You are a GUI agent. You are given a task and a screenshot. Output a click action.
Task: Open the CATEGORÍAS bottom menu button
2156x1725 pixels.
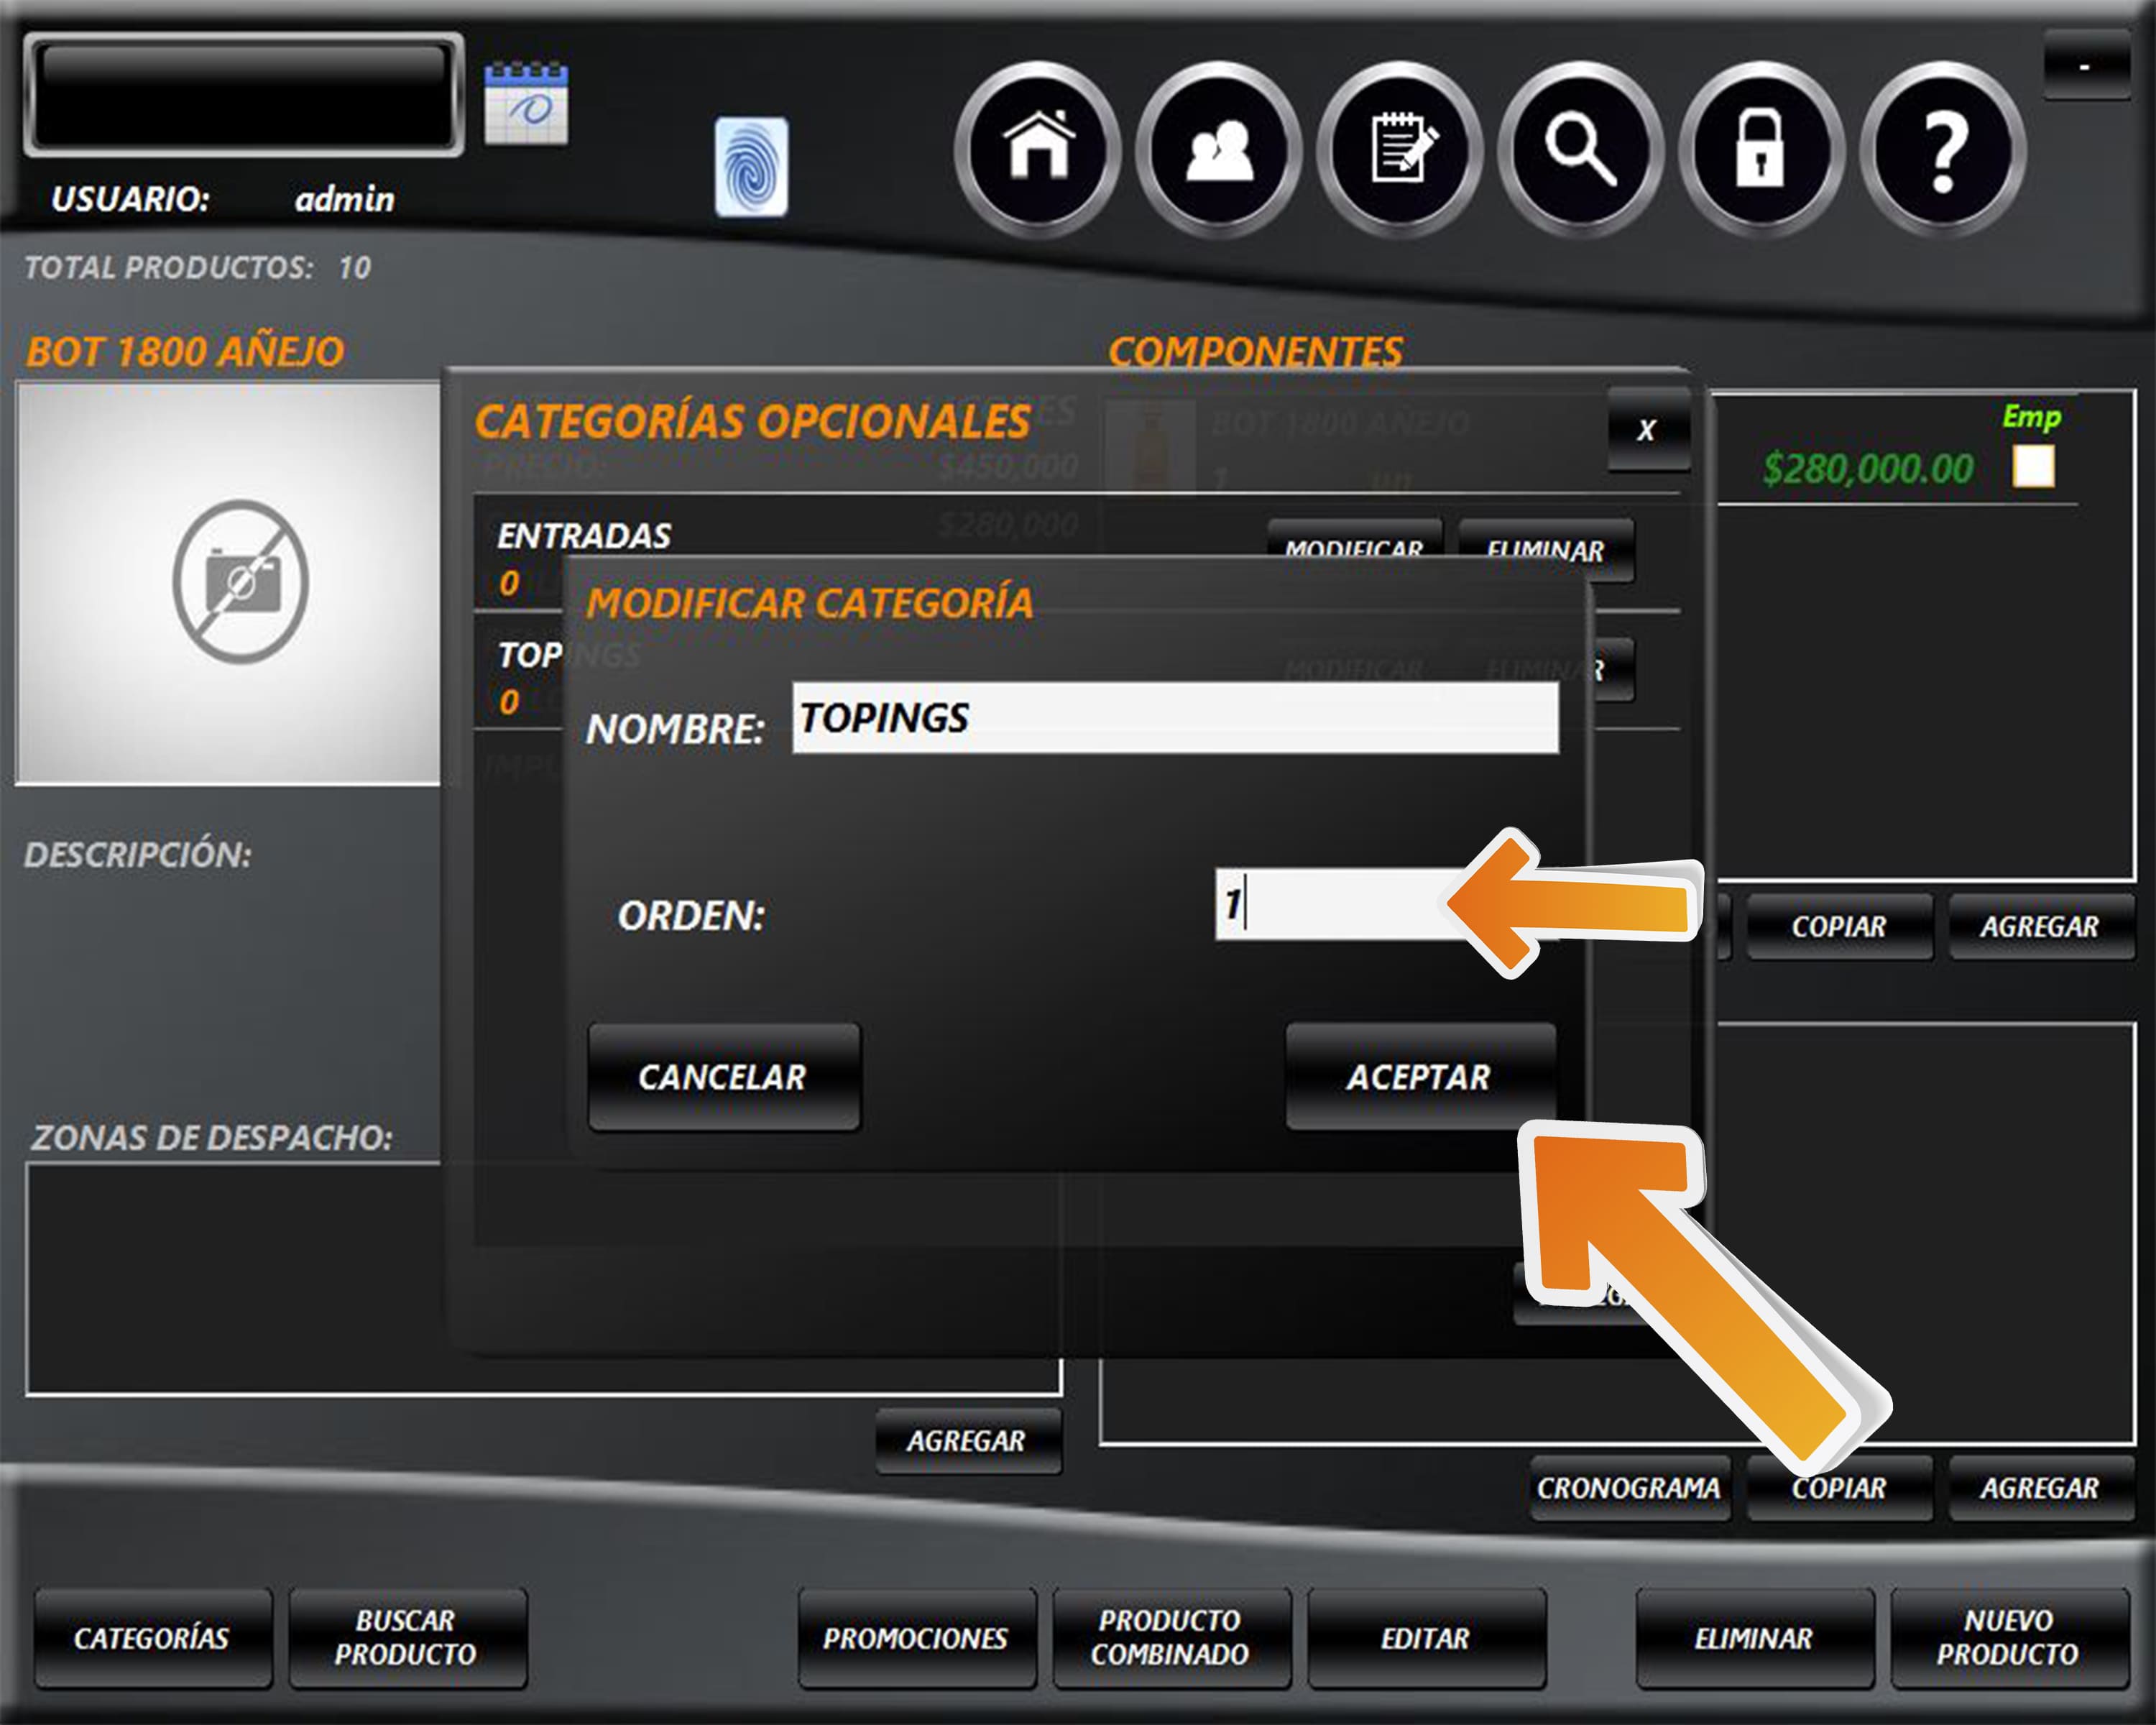(152, 1638)
